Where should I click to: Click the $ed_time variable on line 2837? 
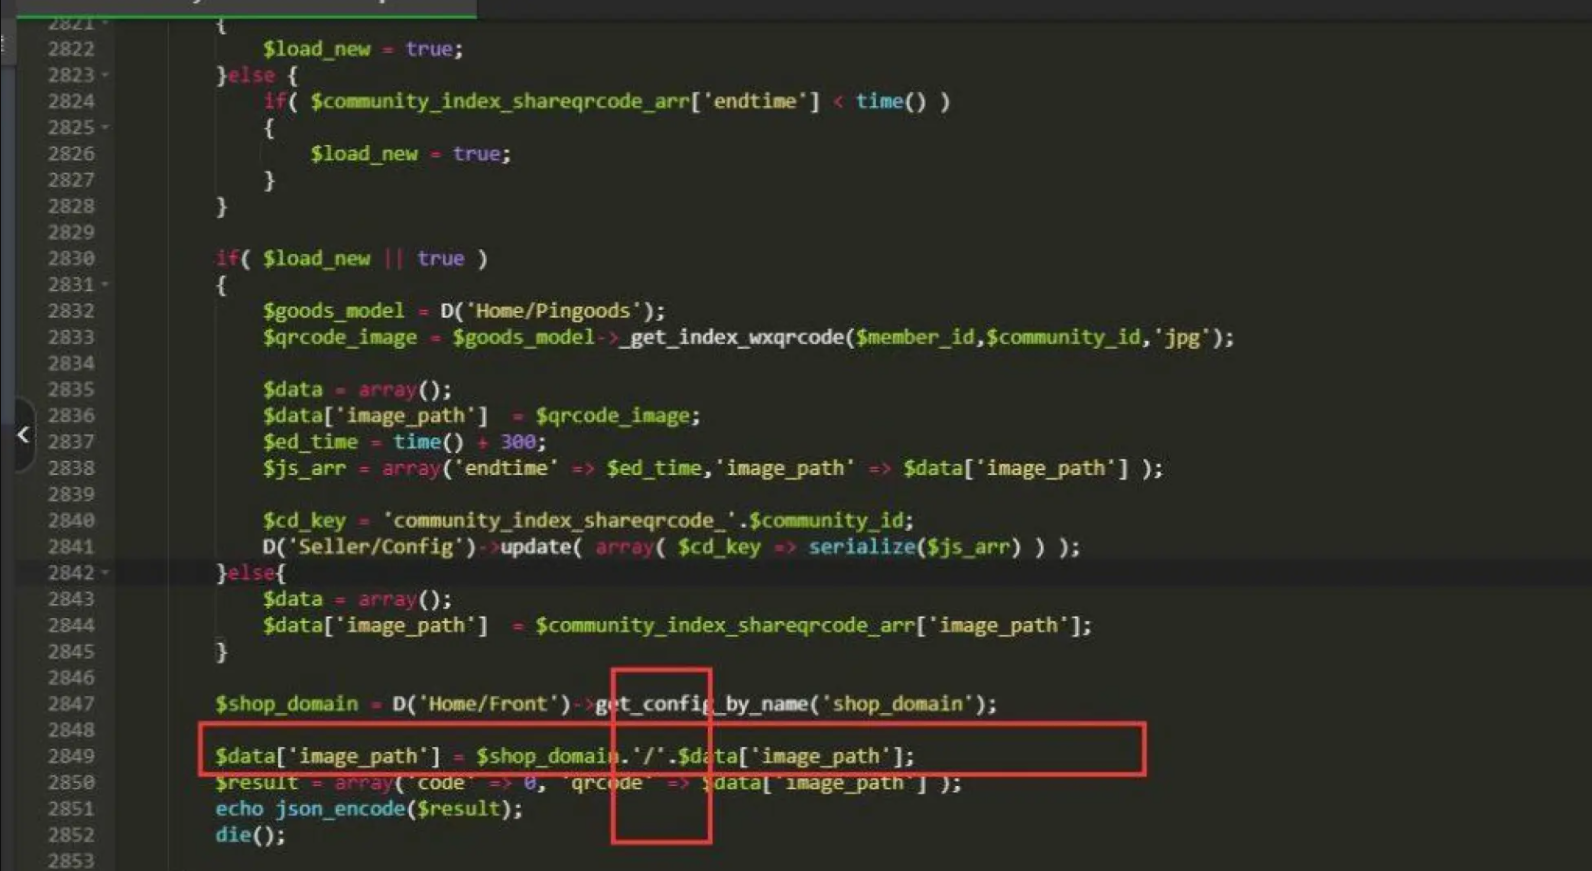point(310,442)
